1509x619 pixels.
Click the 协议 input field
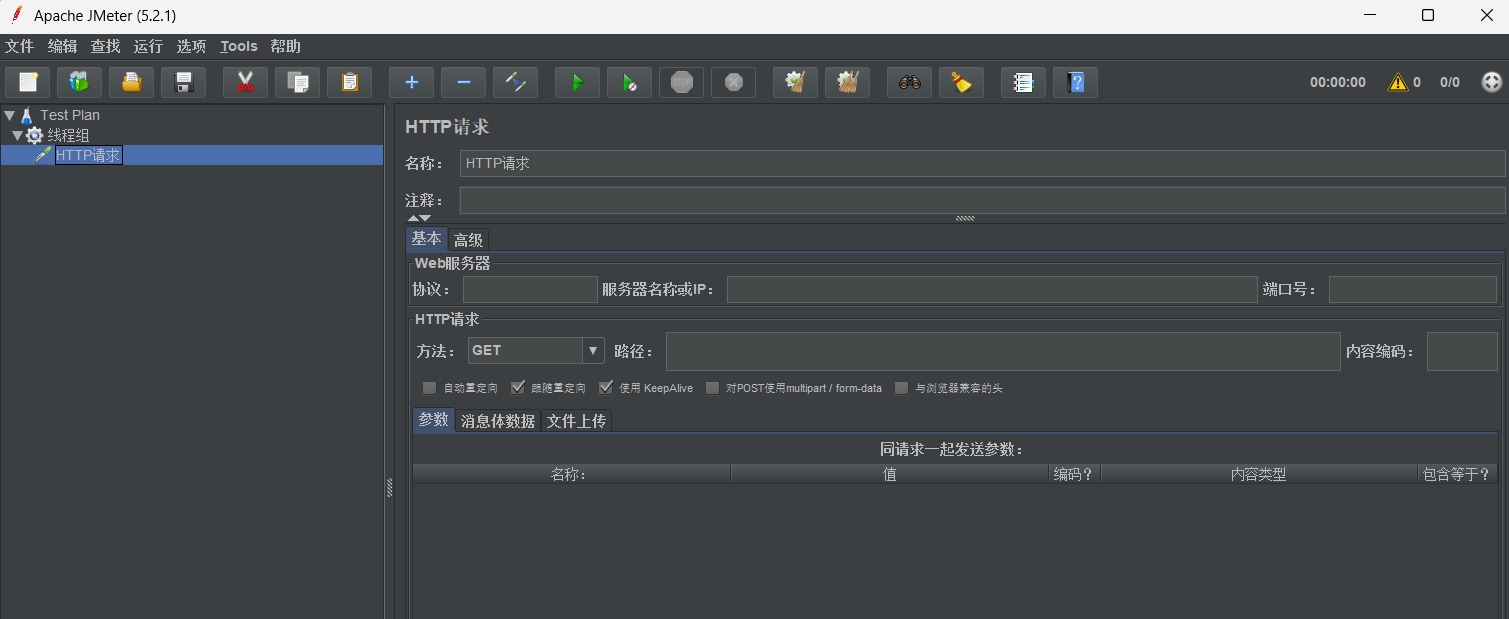click(x=530, y=290)
